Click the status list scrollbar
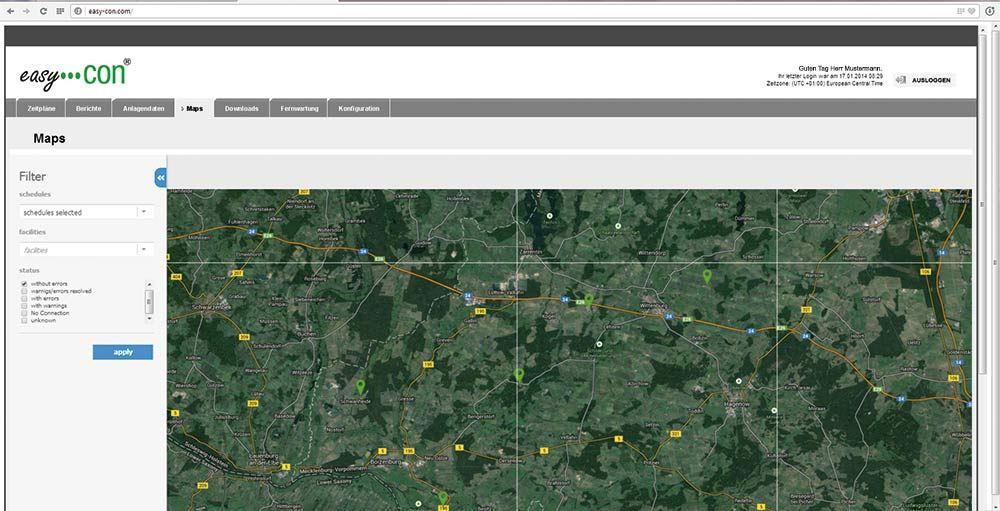The width and height of the screenshot is (1000, 511). click(x=150, y=300)
